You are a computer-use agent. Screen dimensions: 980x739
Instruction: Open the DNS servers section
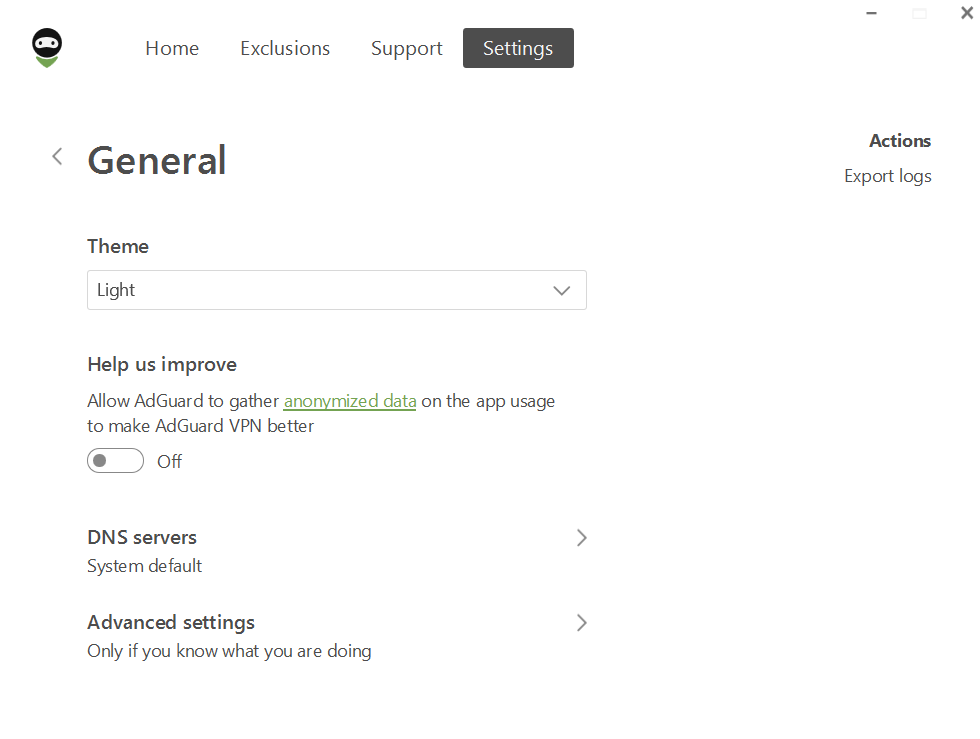(x=338, y=551)
